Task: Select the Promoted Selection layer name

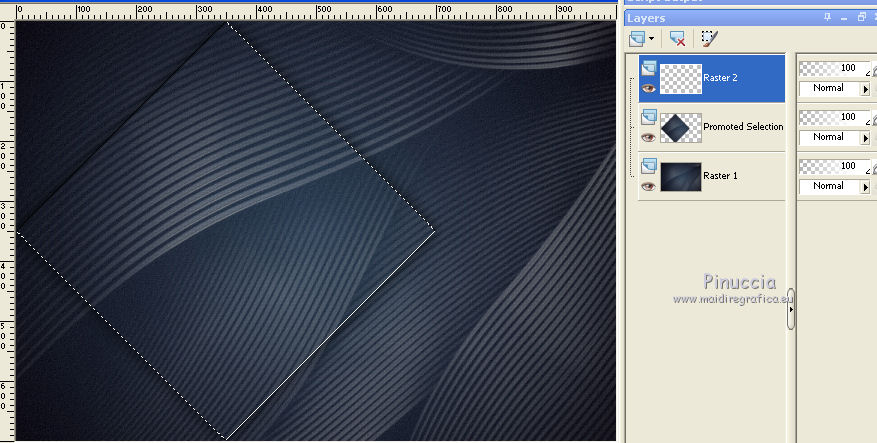Action: point(743,127)
